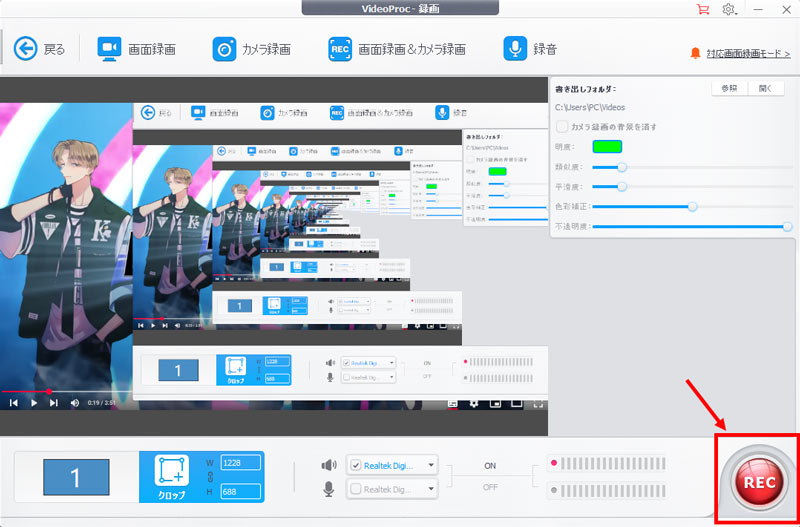This screenshot has width=800, height=527.
Task: Expand the microphone device dropdown
Action: (x=431, y=489)
